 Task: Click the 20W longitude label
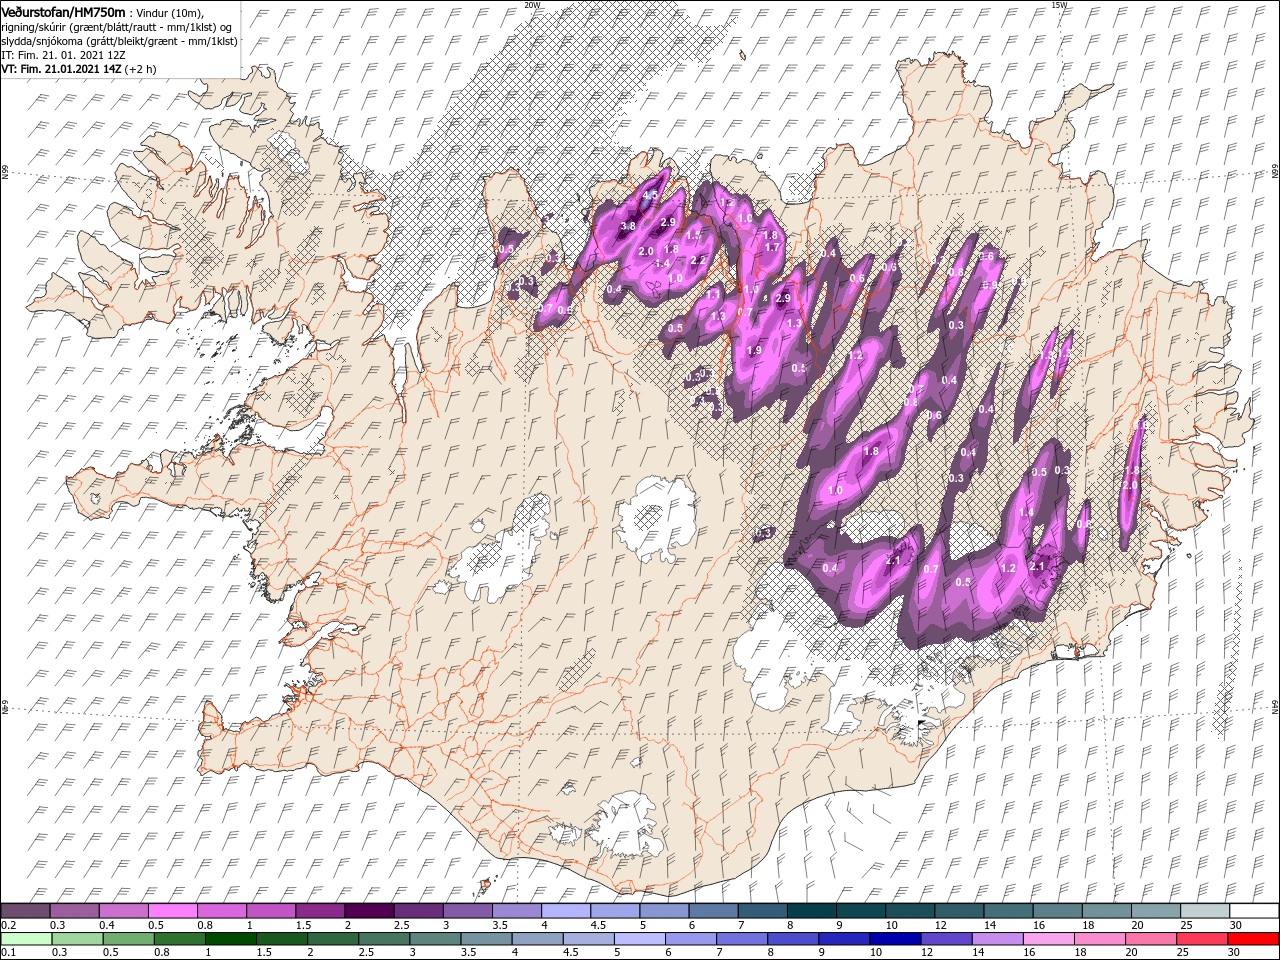coord(532,5)
